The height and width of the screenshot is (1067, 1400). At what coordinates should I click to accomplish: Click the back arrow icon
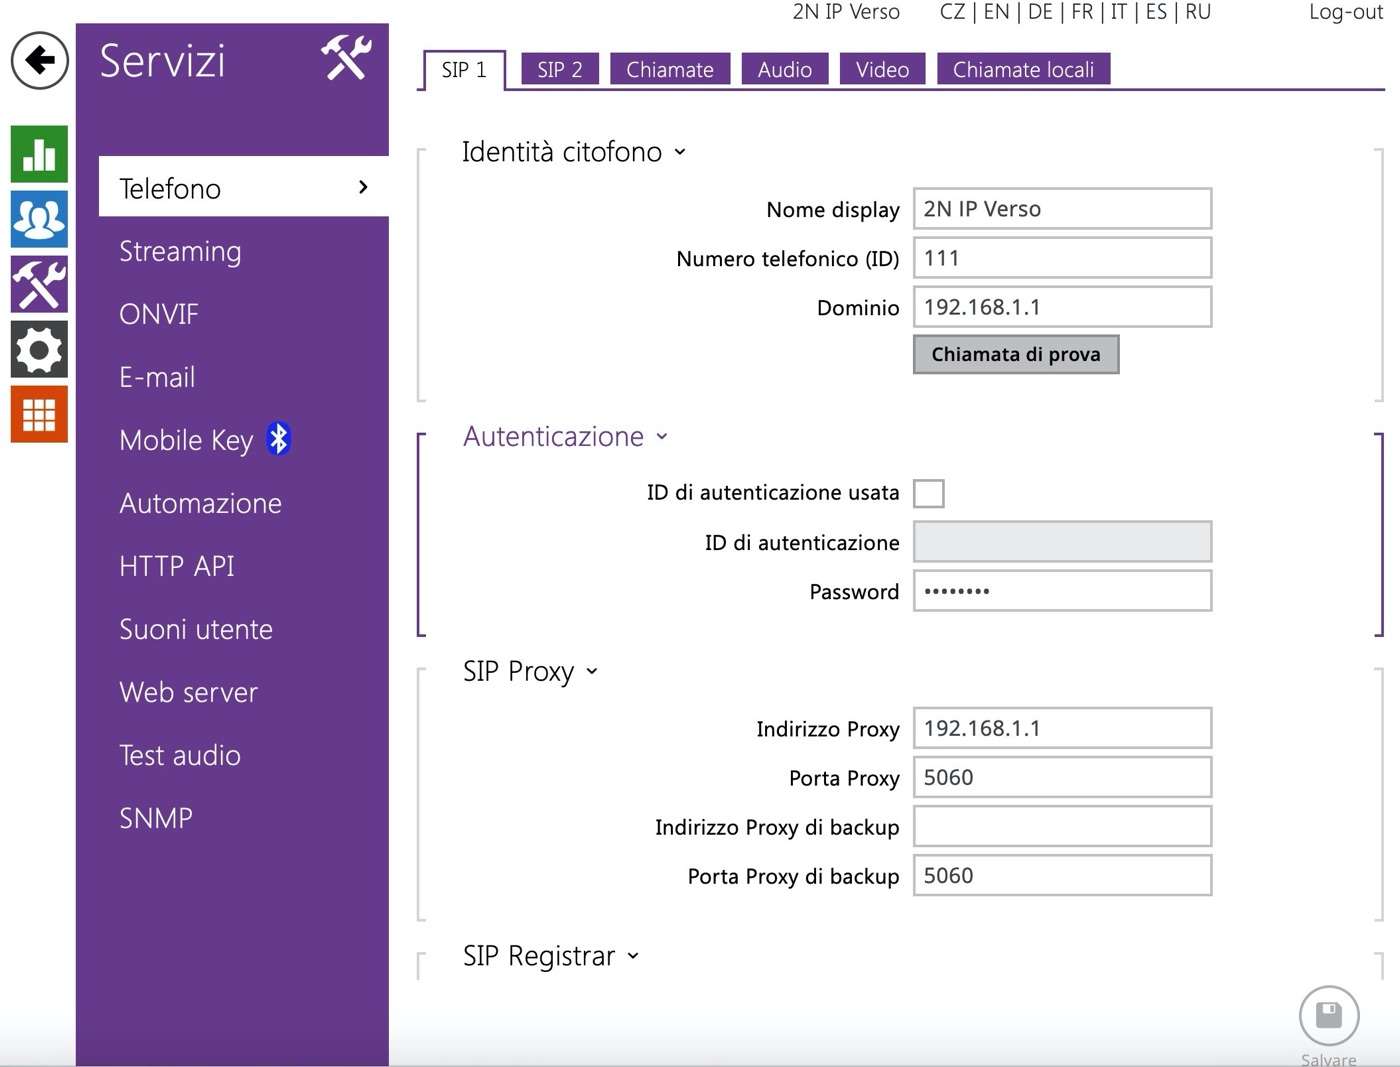point(40,60)
